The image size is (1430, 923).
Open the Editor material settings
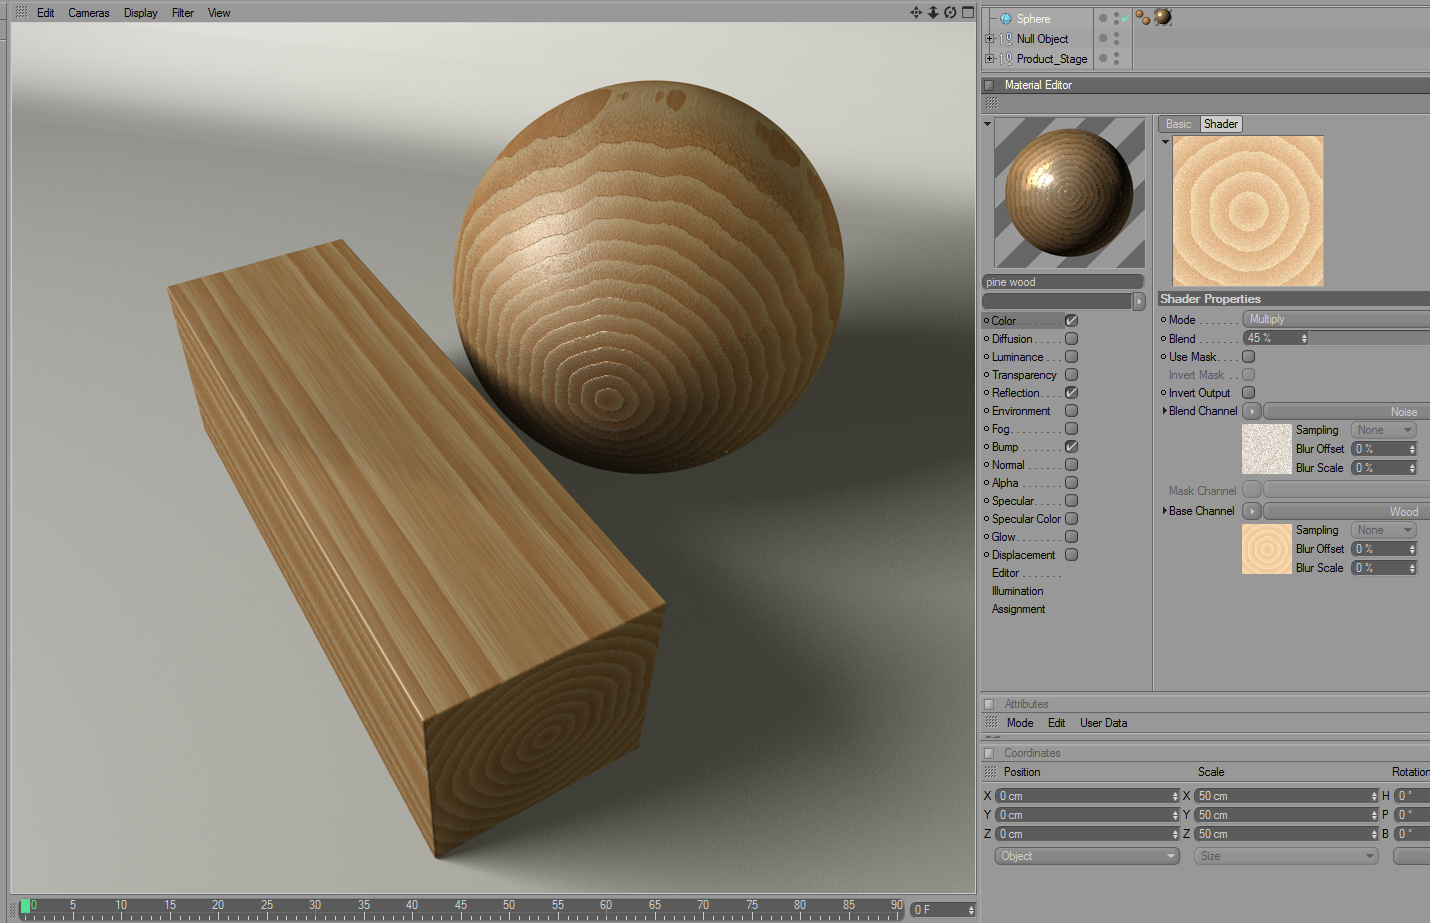(1006, 573)
